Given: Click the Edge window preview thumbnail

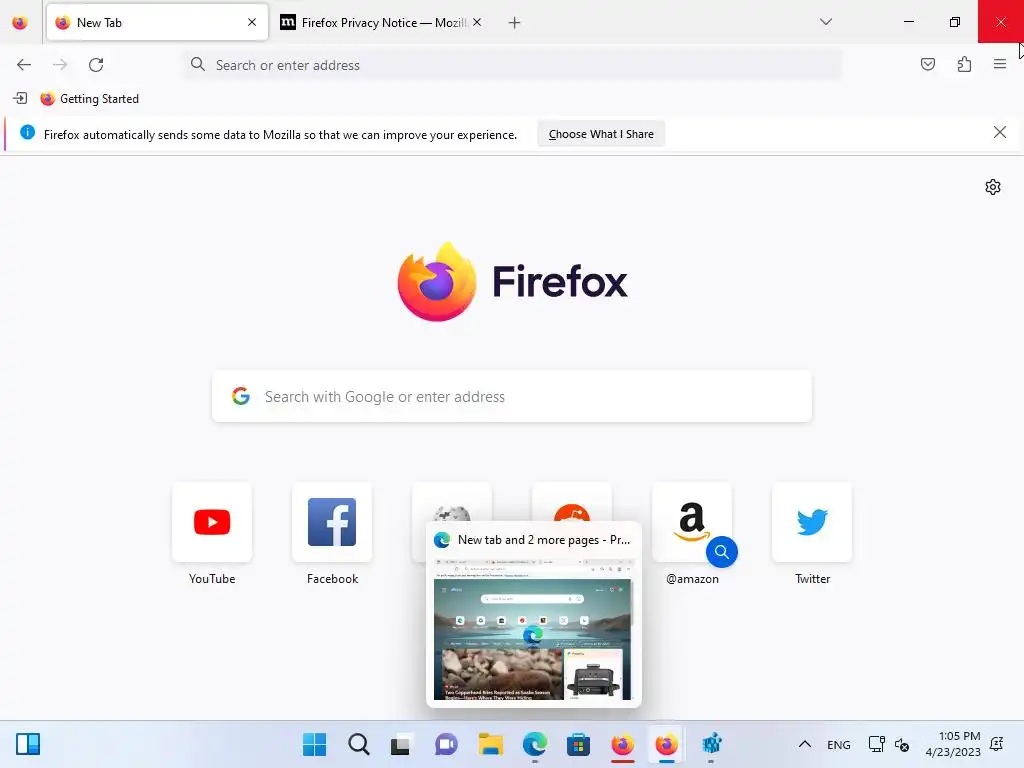Looking at the screenshot, I should click(x=533, y=630).
